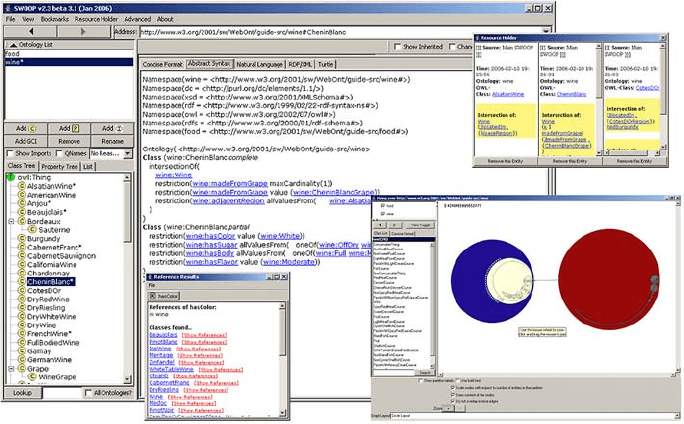Open the Zoom dropdown in graph window
Screen dimensions: 684x424
(449, 408)
